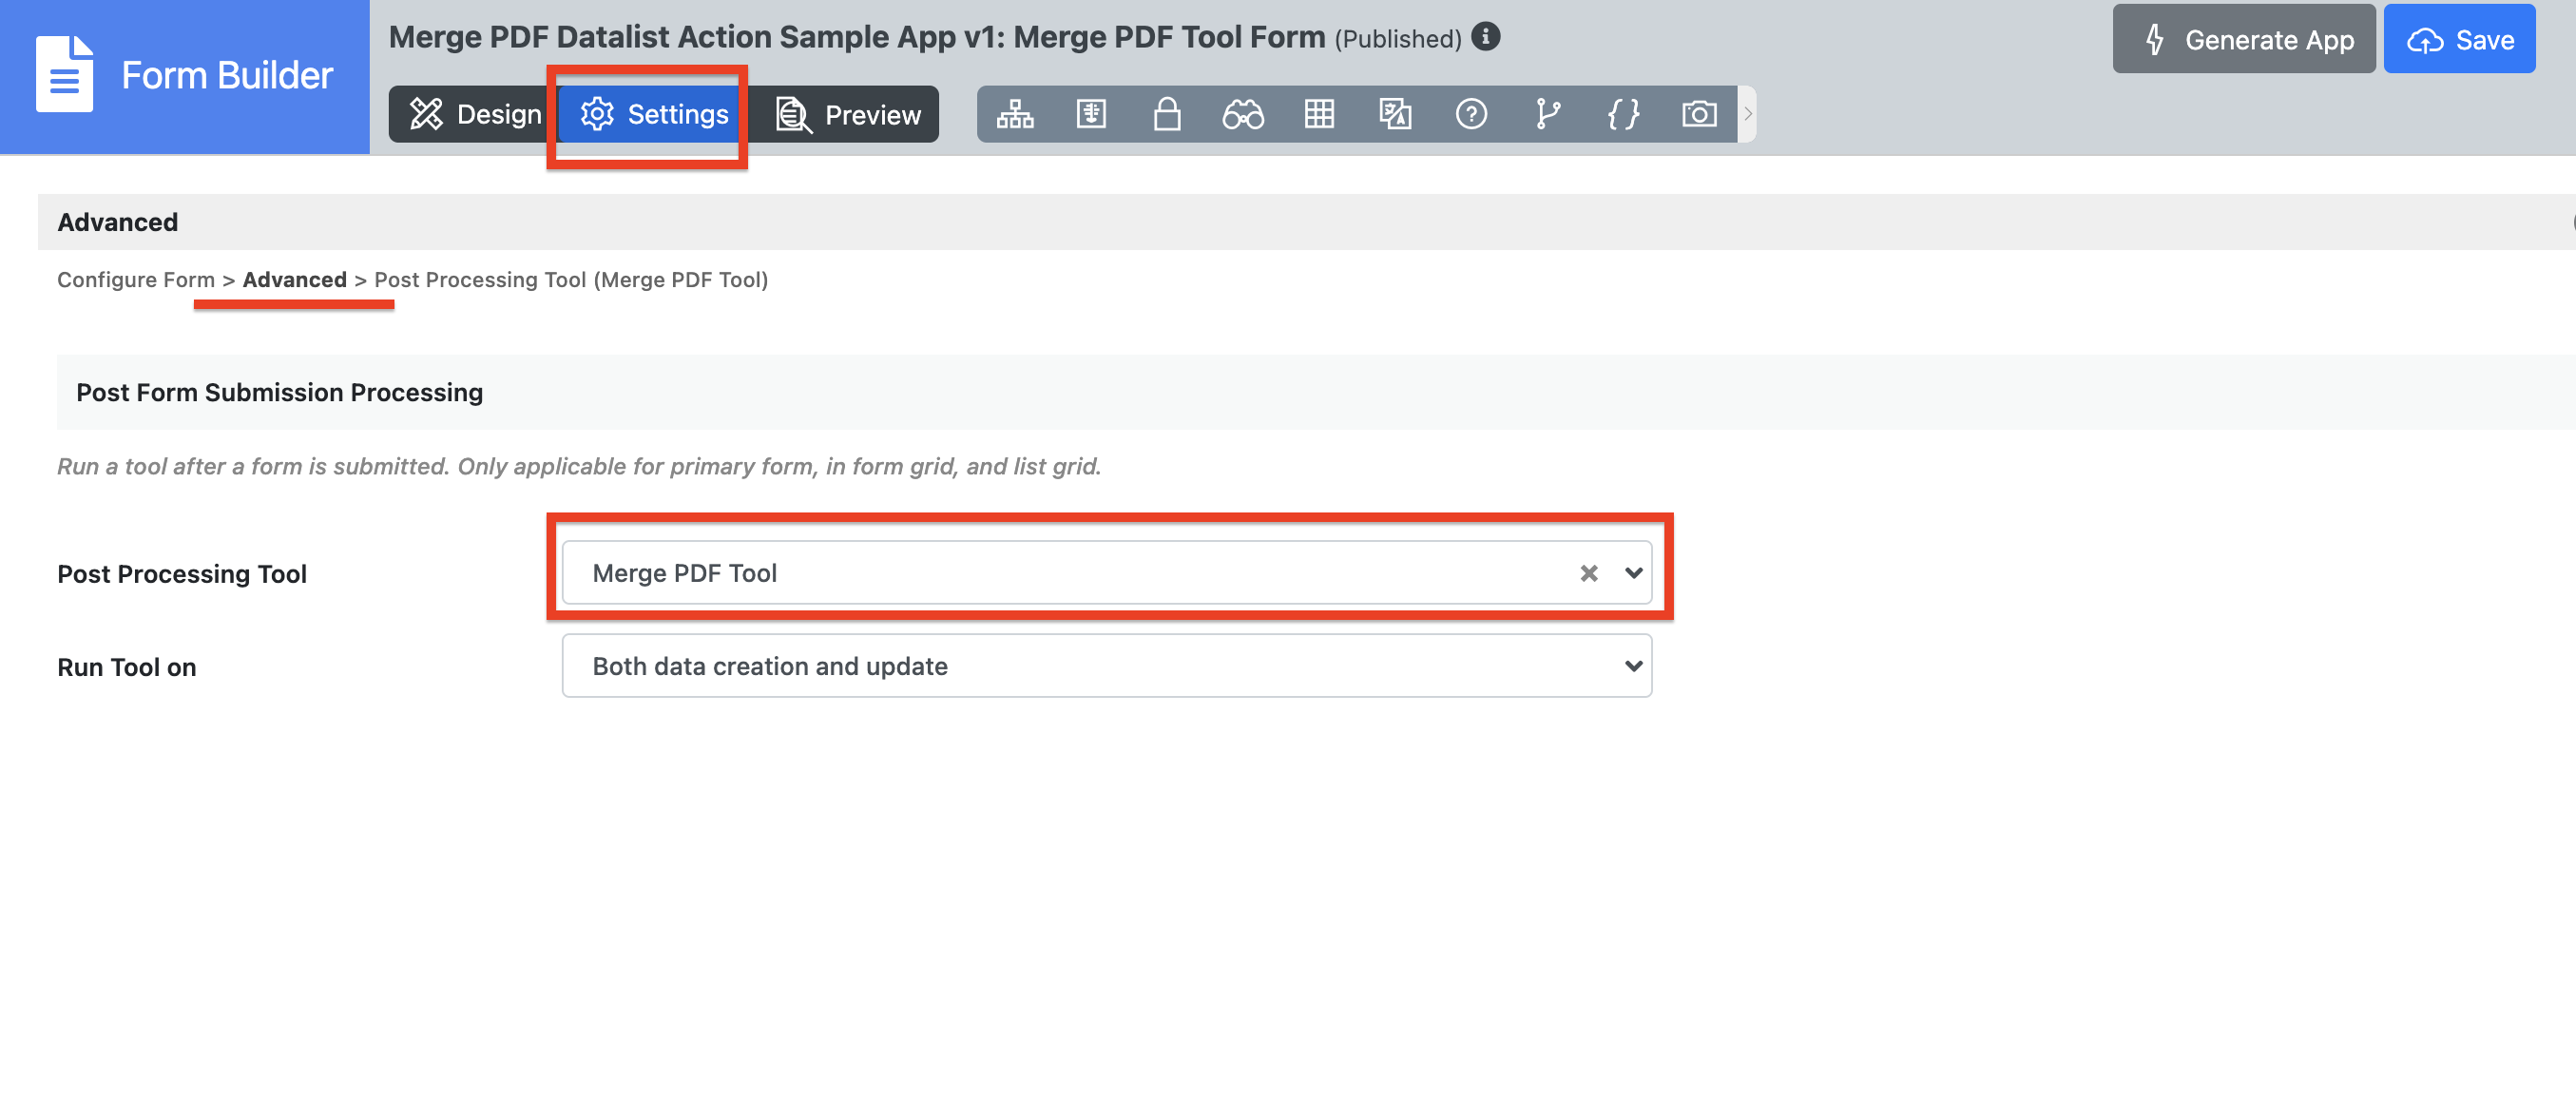
Task: Click the padlock icon in toolbar
Action: (x=1167, y=114)
